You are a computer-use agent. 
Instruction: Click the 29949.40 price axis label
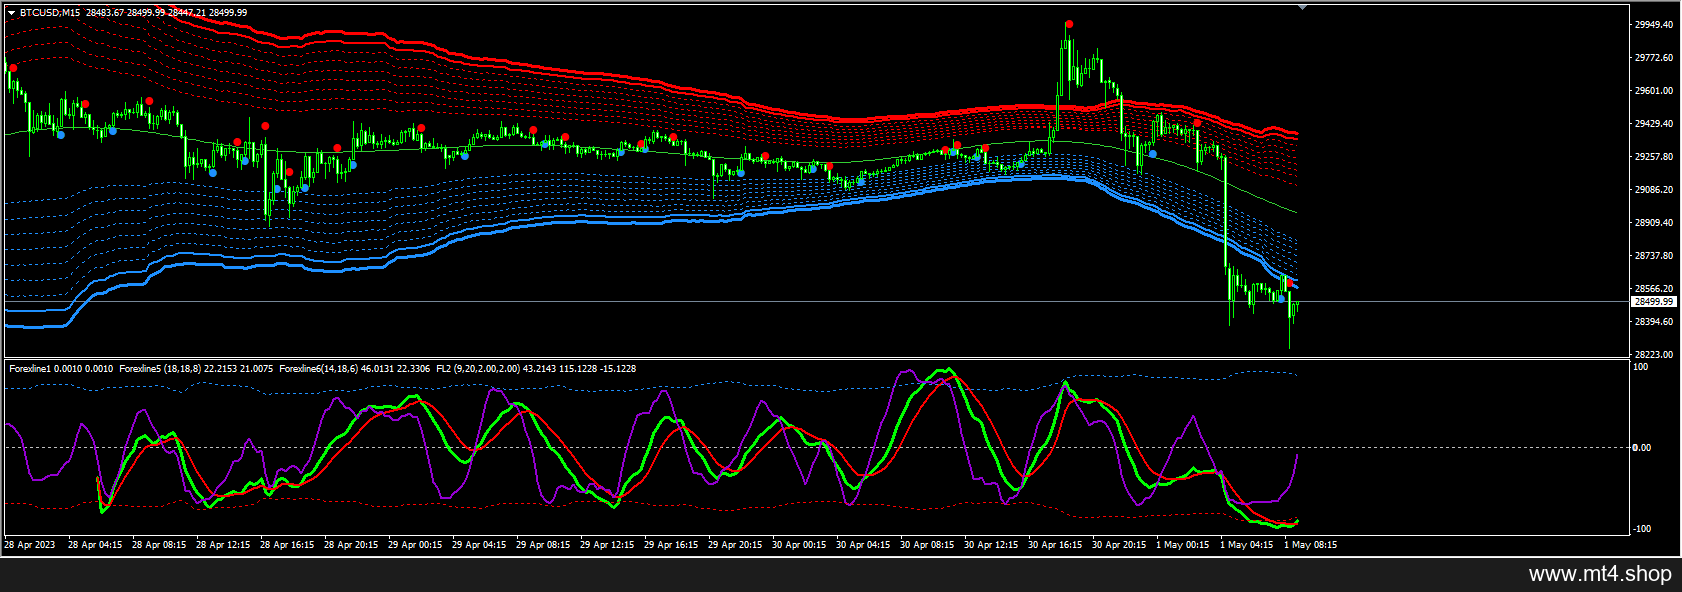click(1654, 24)
